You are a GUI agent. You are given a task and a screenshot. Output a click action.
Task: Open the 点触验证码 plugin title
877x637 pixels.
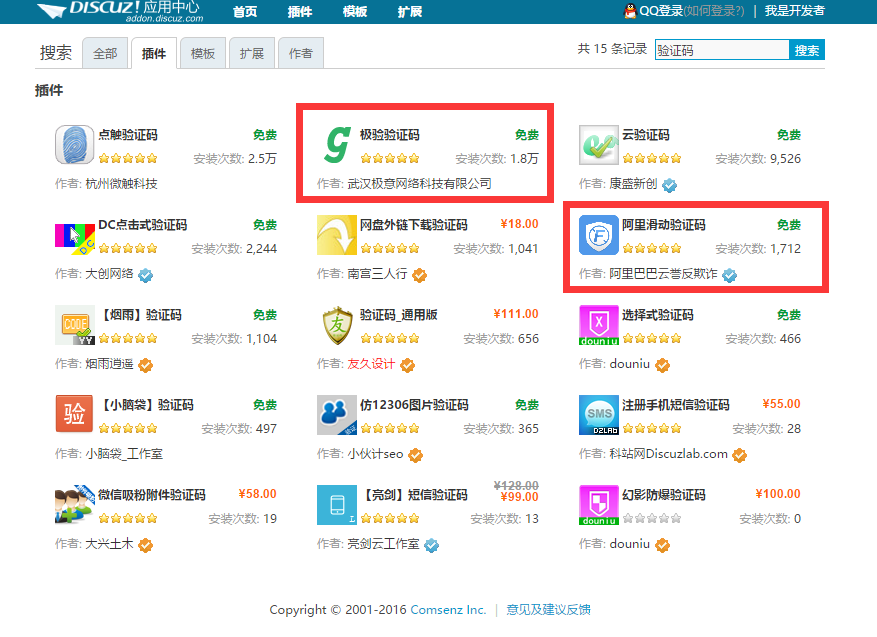coord(128,135)
